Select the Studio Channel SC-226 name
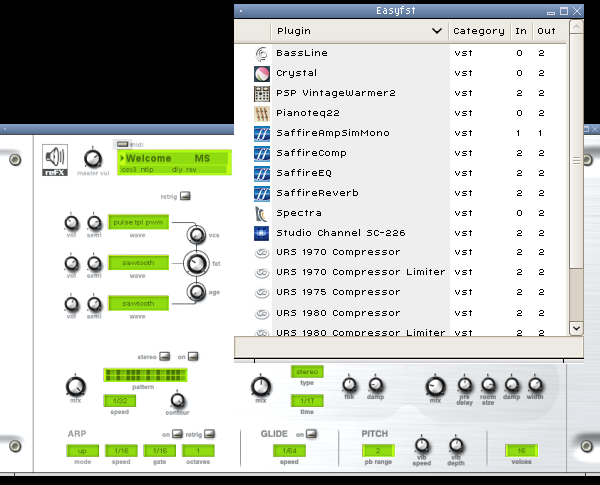Screen dimensions: 600x485 (341, 233)
